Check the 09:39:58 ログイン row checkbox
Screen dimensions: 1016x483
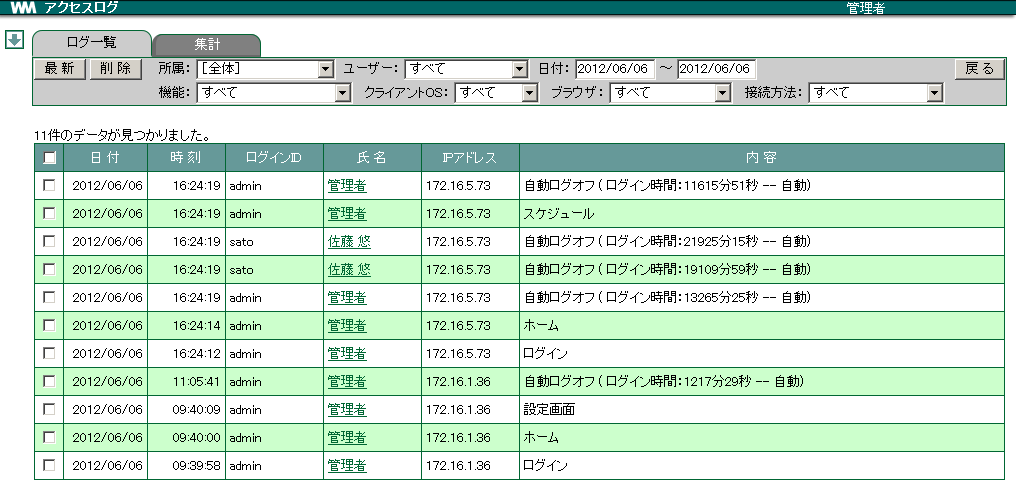(x=49, y=465)
